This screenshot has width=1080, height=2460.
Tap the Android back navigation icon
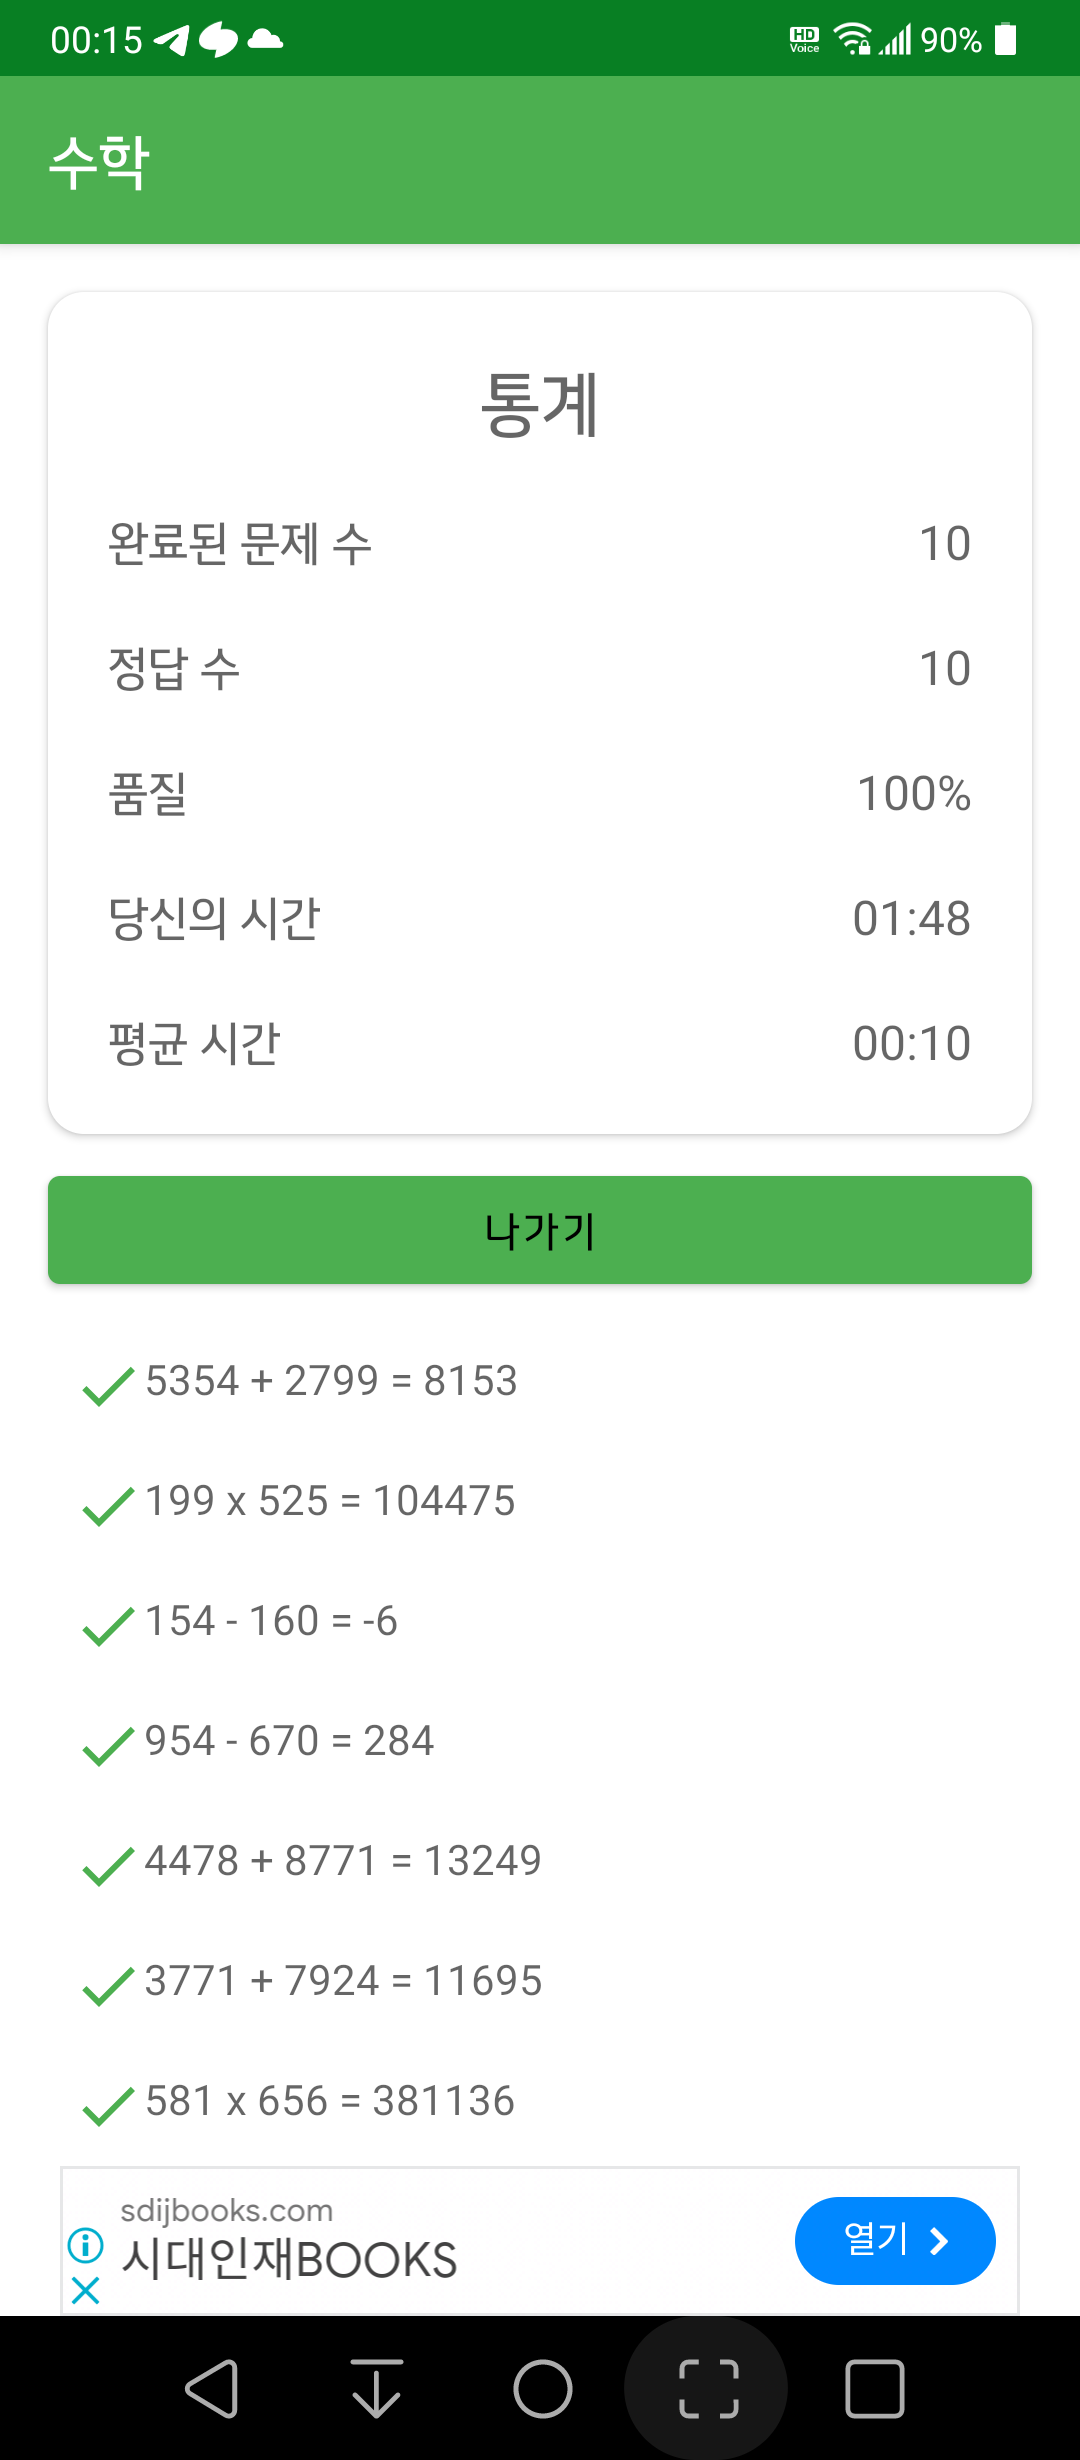pos(212,2389)
